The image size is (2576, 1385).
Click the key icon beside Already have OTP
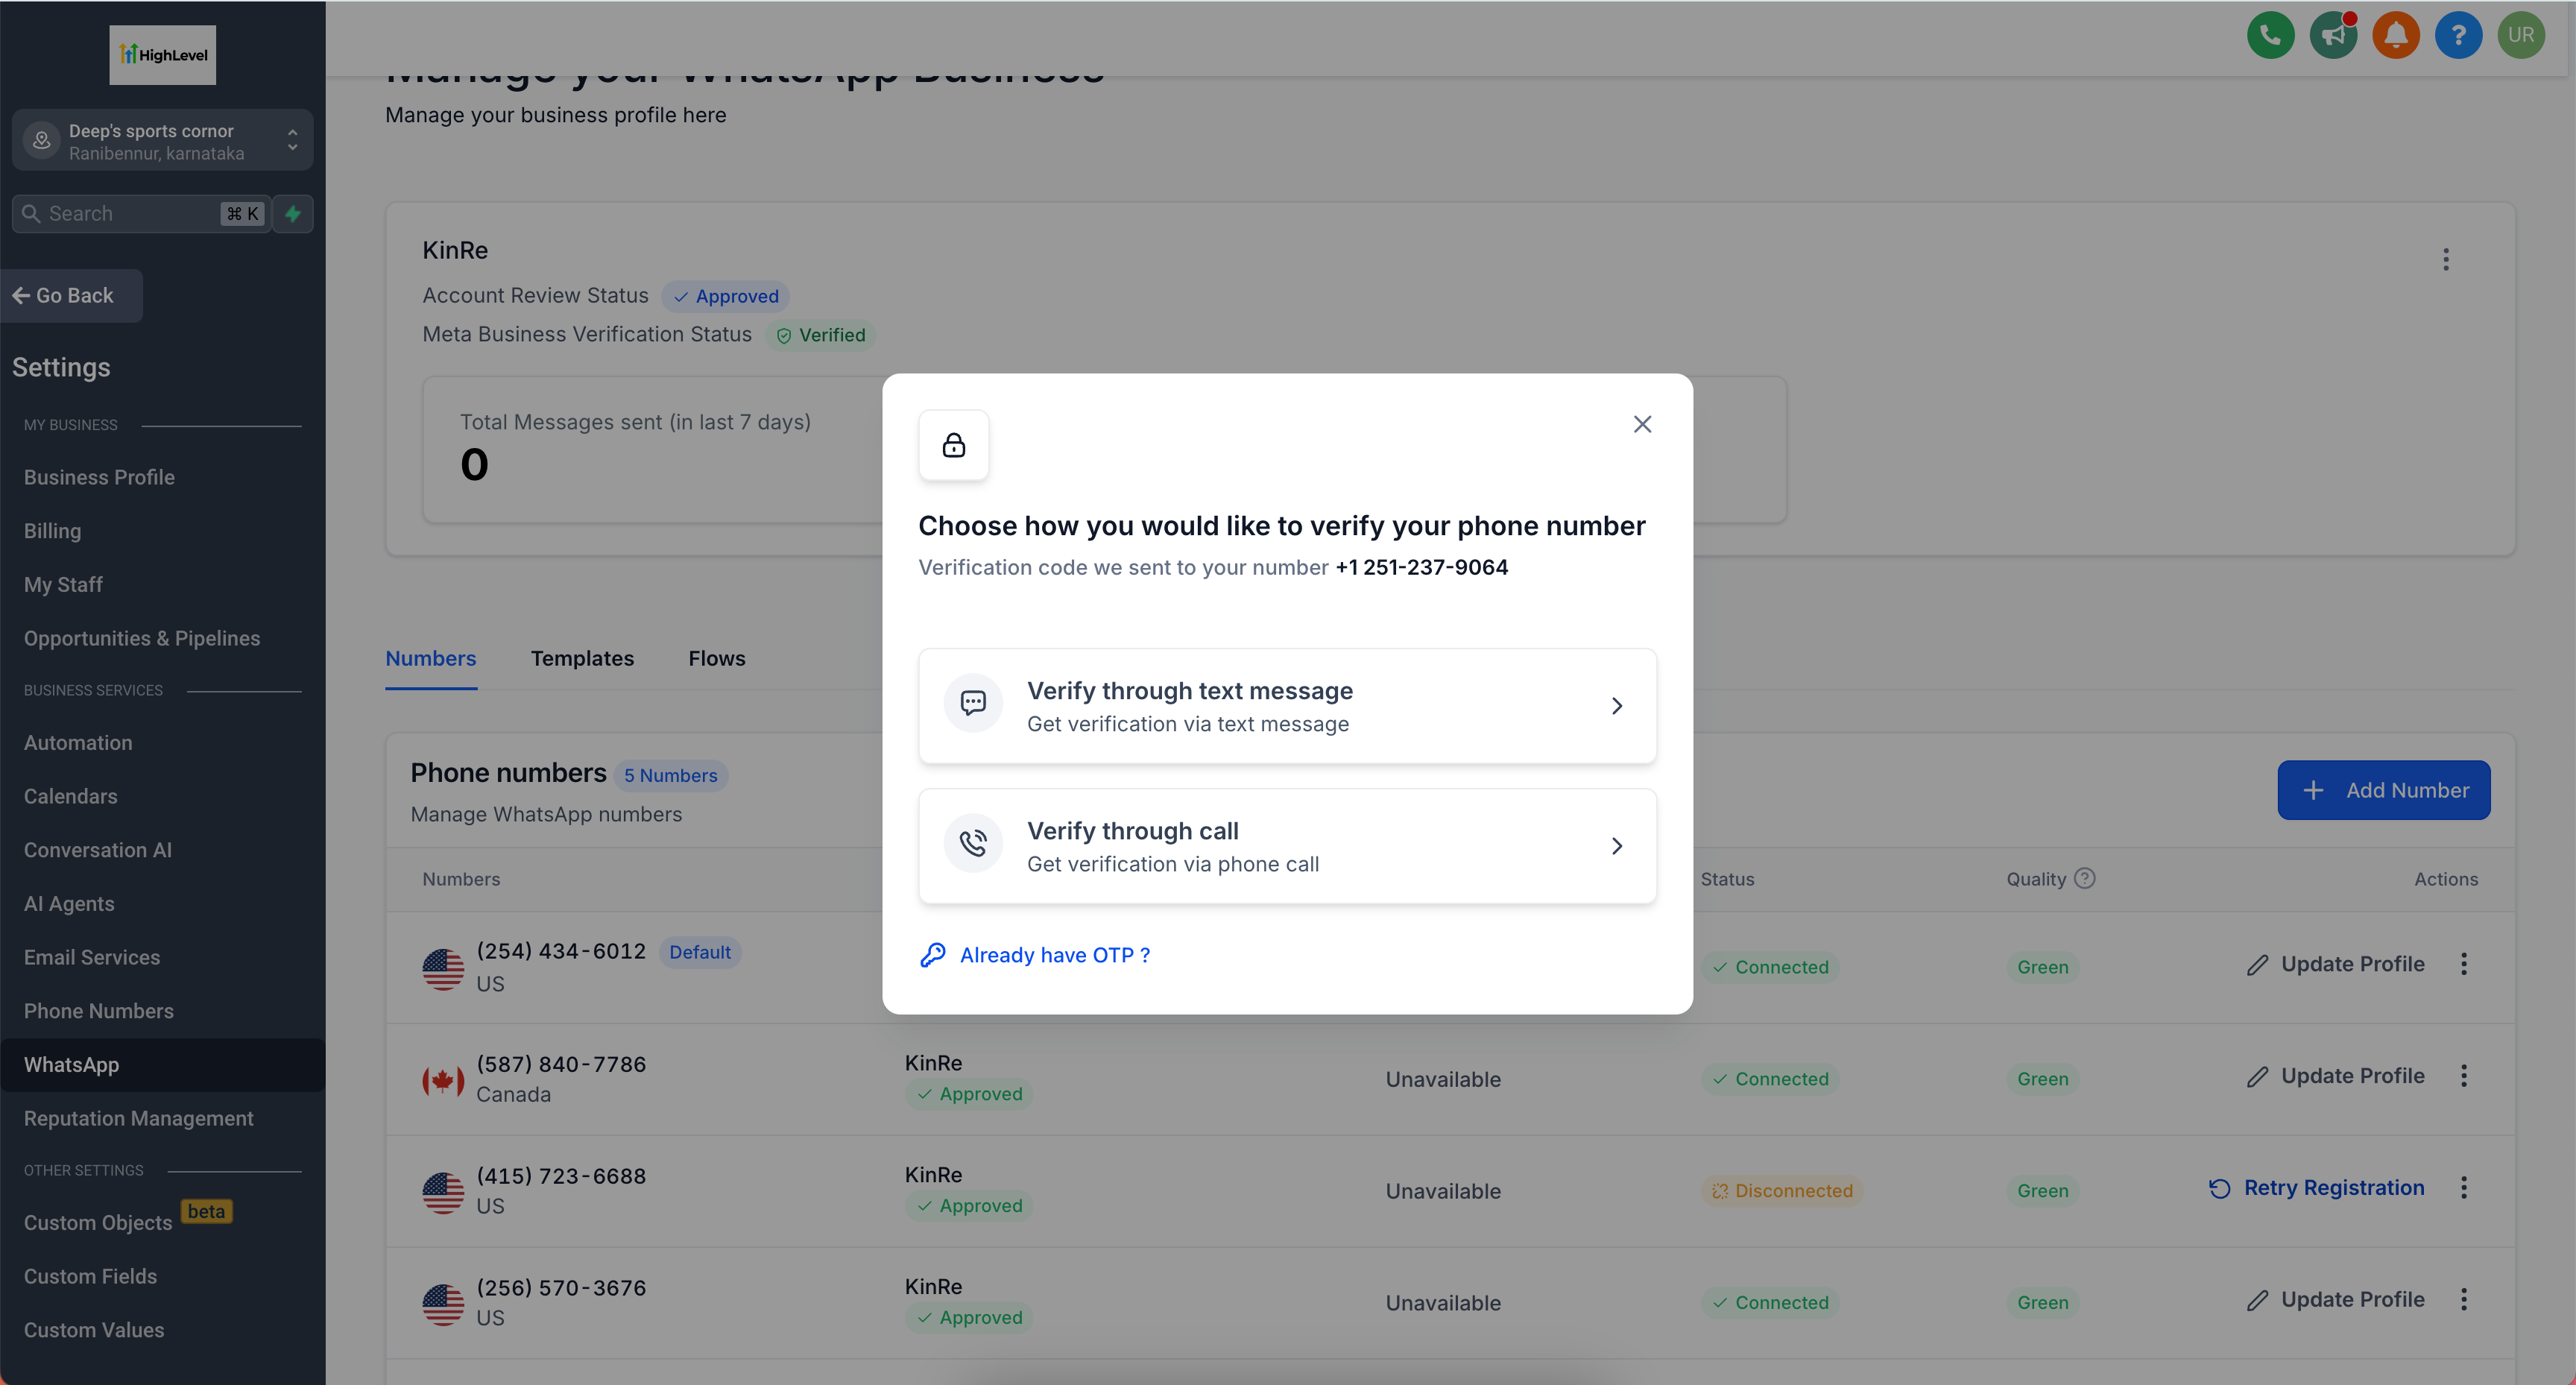933,955
